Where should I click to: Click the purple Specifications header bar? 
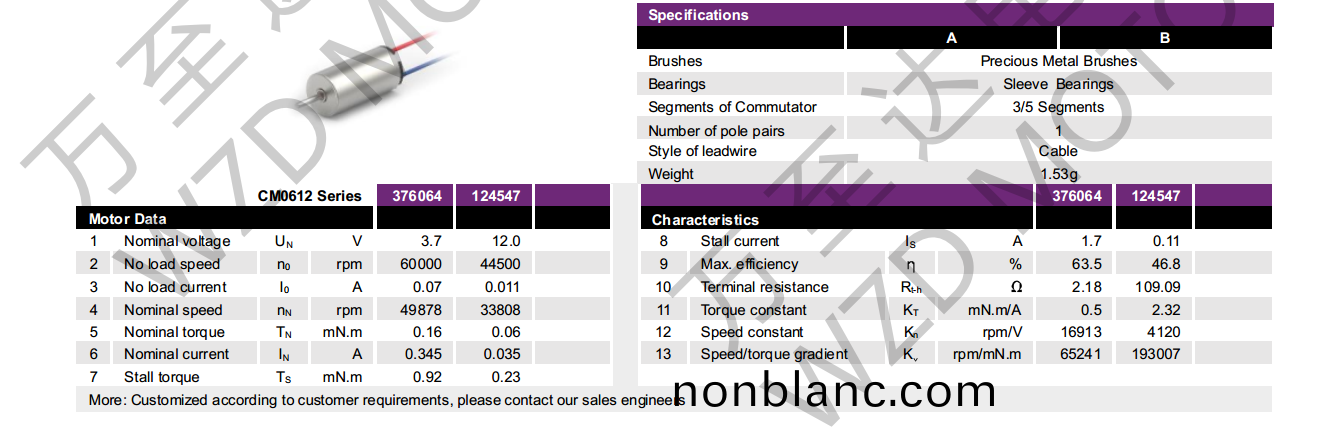[x=955, y=15]
